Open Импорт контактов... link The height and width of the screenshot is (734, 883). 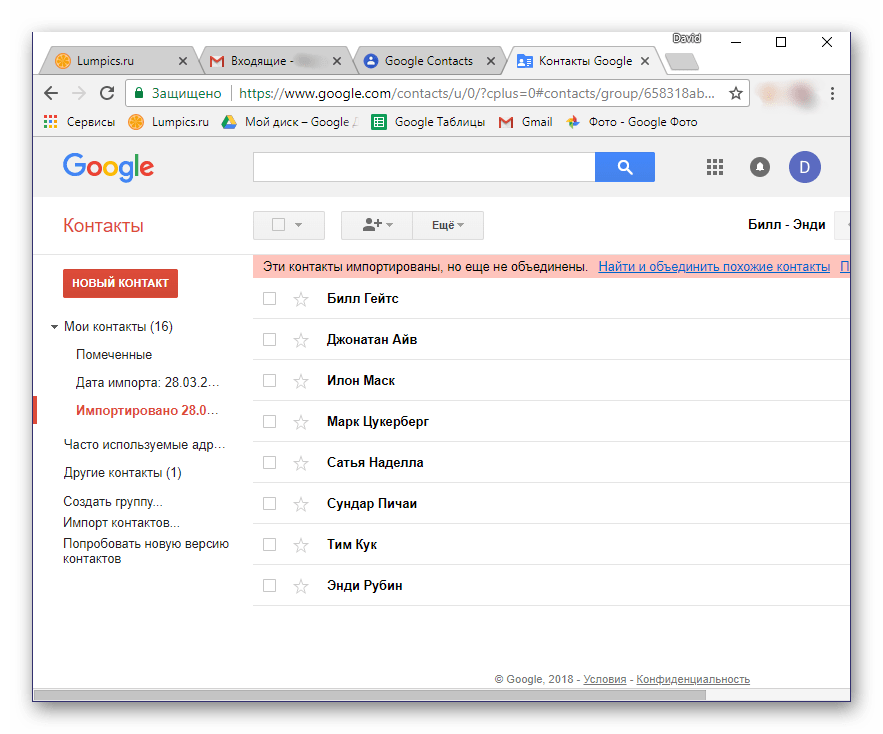coord(121,523)
